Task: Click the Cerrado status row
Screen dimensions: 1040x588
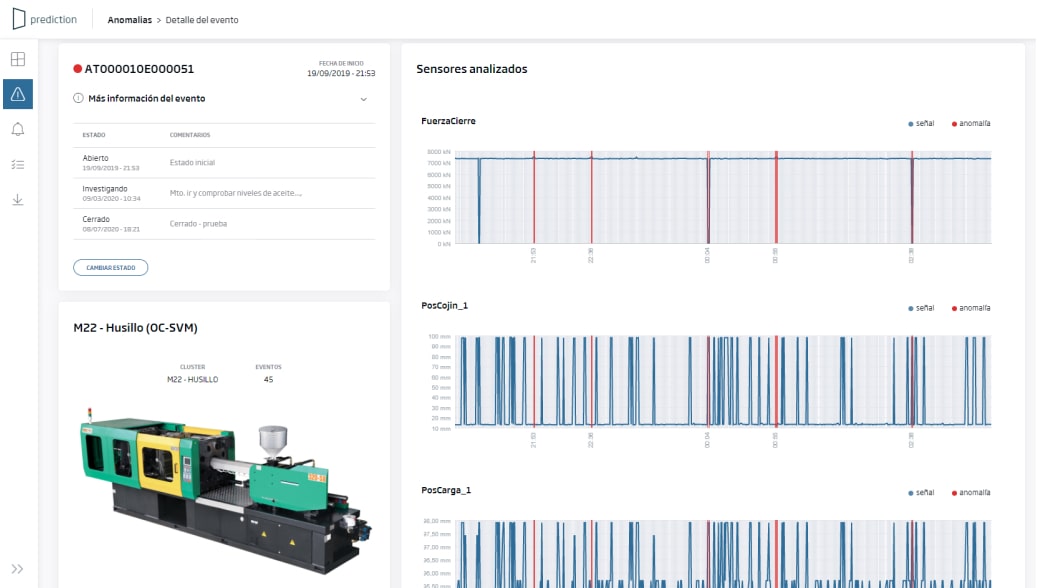Action: coord(223,223)
